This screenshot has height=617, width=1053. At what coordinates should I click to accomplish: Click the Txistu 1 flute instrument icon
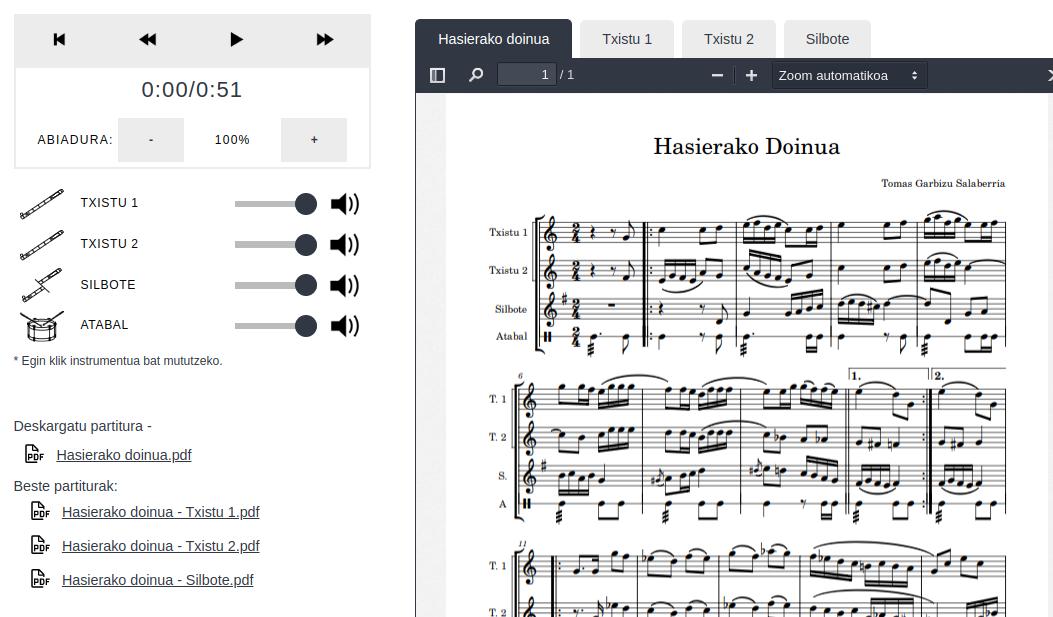point(42,204)
